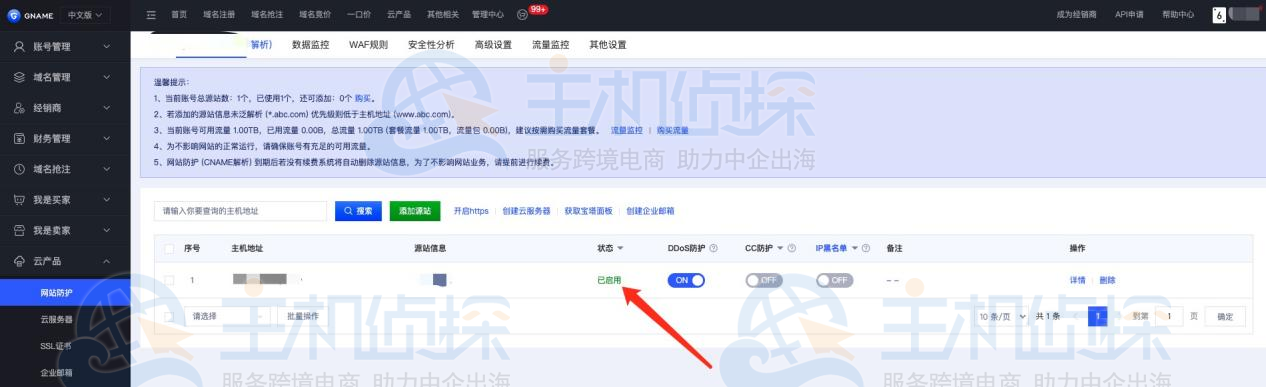Open 帮助中心 in header
The image size is (1266, 387).
click(x=1178, y=14)
